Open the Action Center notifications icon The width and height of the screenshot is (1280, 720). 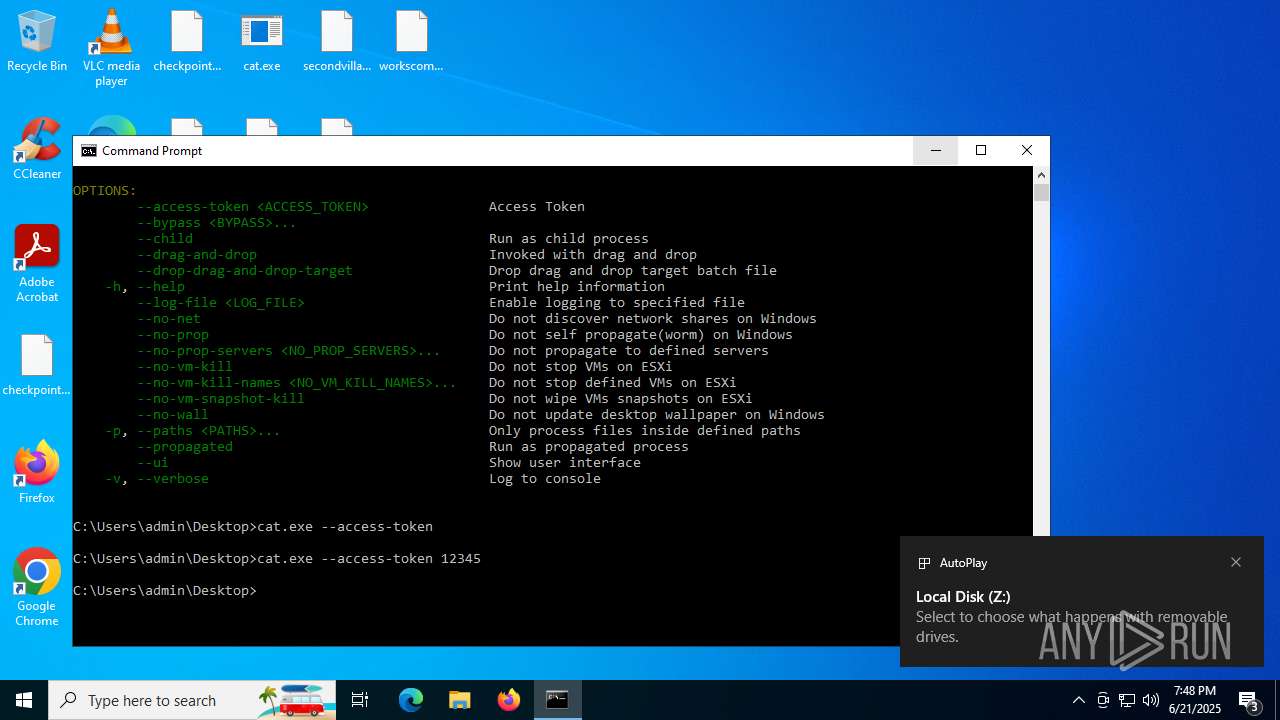1249,700
